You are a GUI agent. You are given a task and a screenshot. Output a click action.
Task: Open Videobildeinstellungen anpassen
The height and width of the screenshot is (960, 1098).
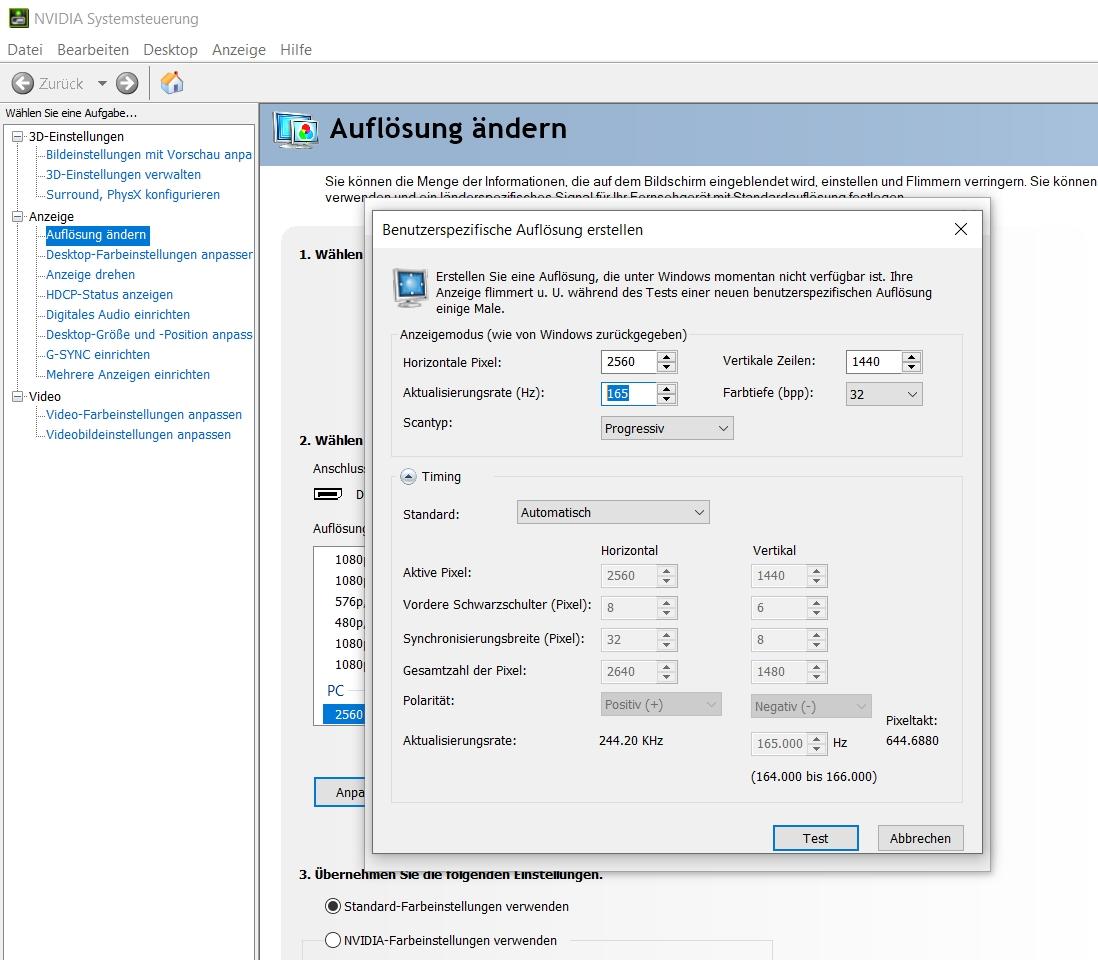[x=138, y=435]
